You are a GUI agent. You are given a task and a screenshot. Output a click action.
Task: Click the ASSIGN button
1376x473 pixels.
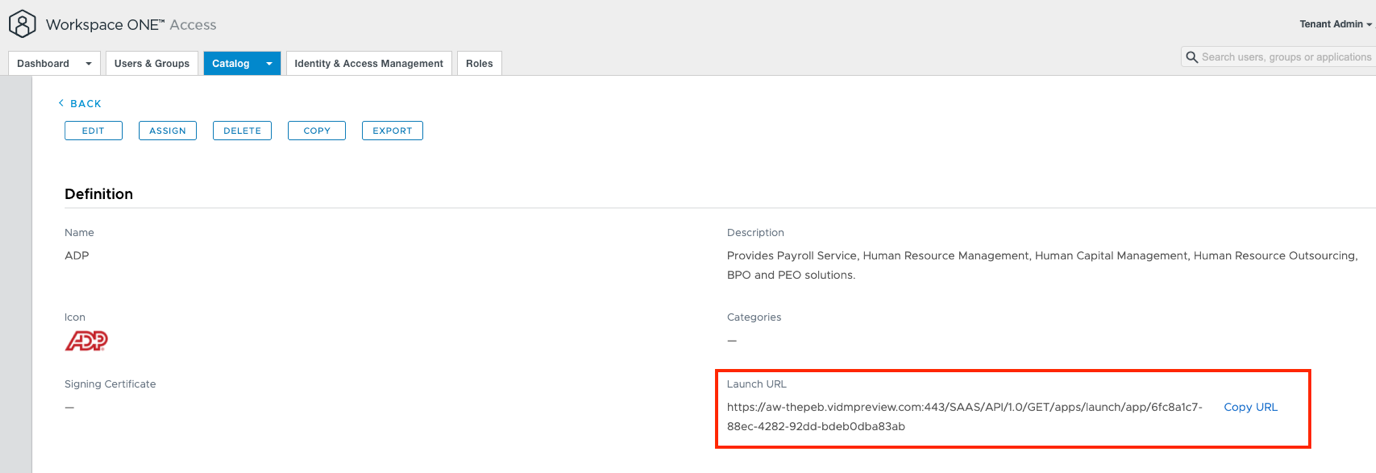click(x=167, y=131)
